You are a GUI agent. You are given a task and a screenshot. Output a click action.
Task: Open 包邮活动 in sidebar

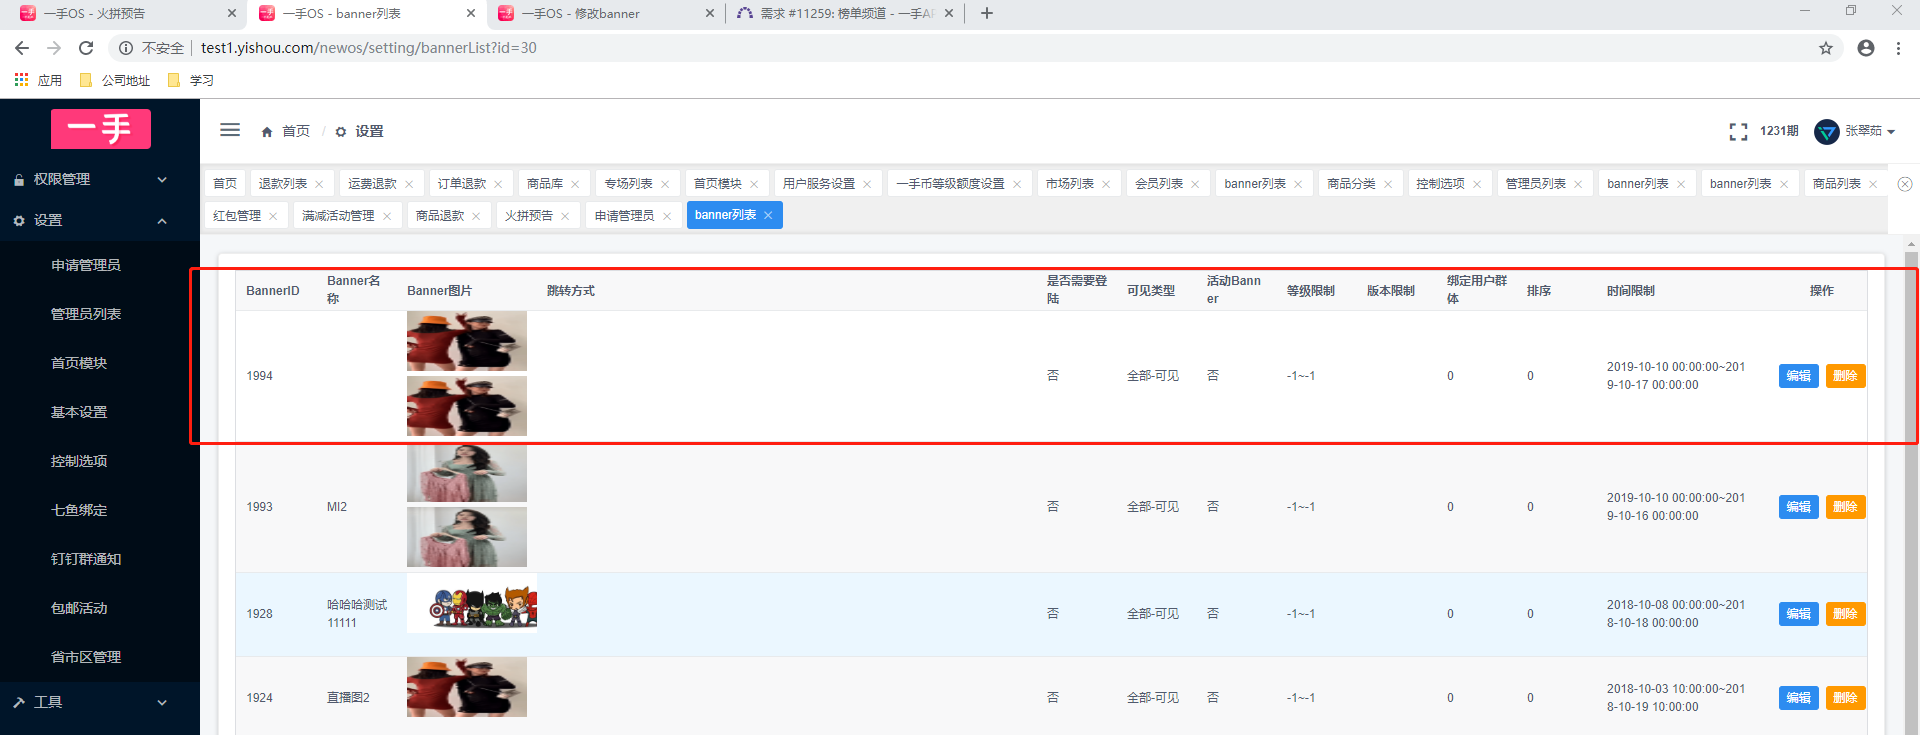(79, 608)
